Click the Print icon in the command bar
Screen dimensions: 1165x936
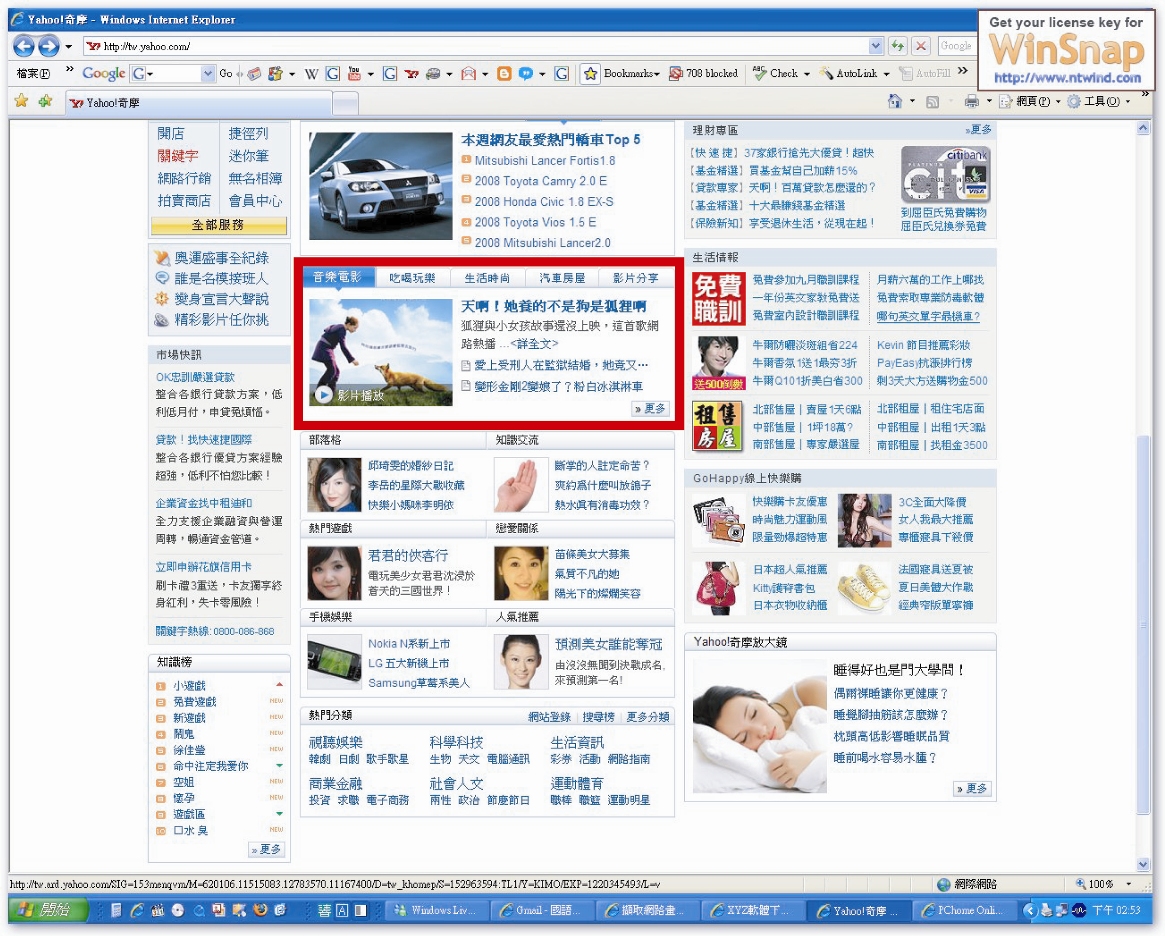pyautogui.click(x=971, y=102)
